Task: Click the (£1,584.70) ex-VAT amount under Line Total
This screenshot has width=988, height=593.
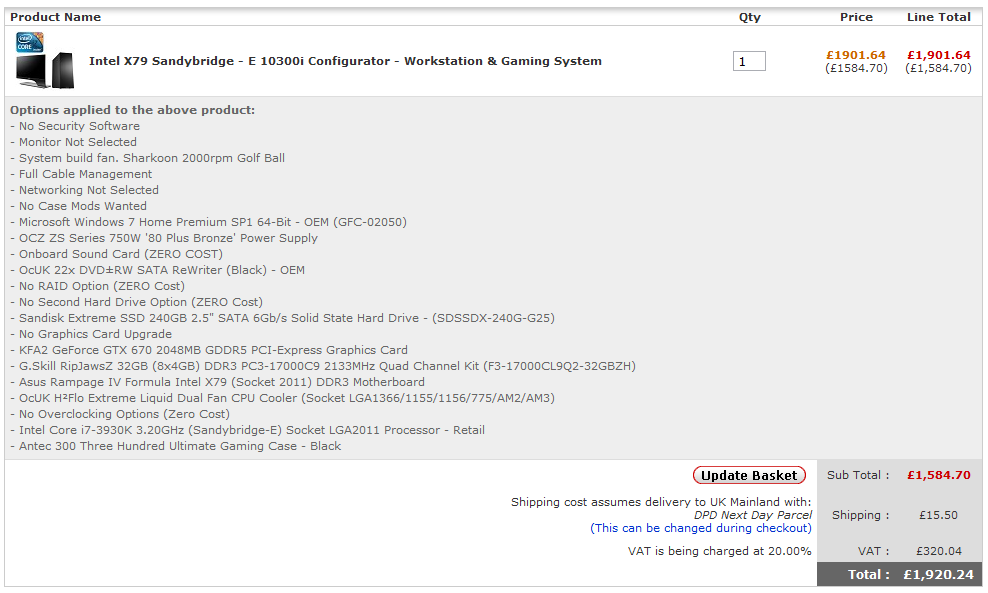Action: click(939, 68)
